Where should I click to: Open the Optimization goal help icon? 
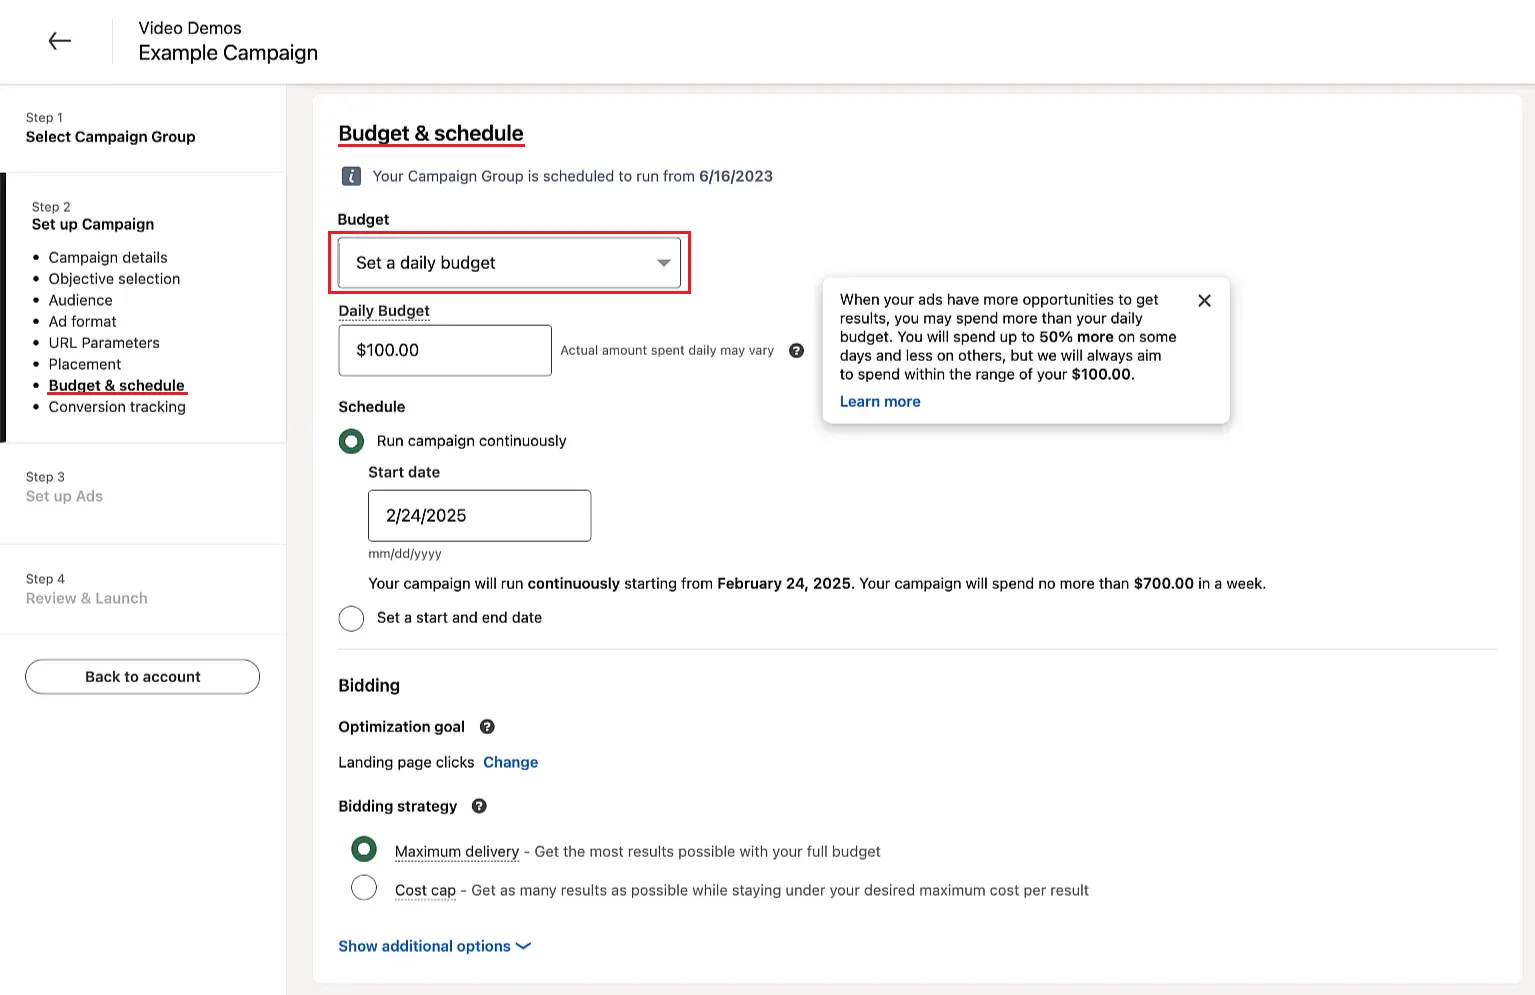click(x=487, y=727)
